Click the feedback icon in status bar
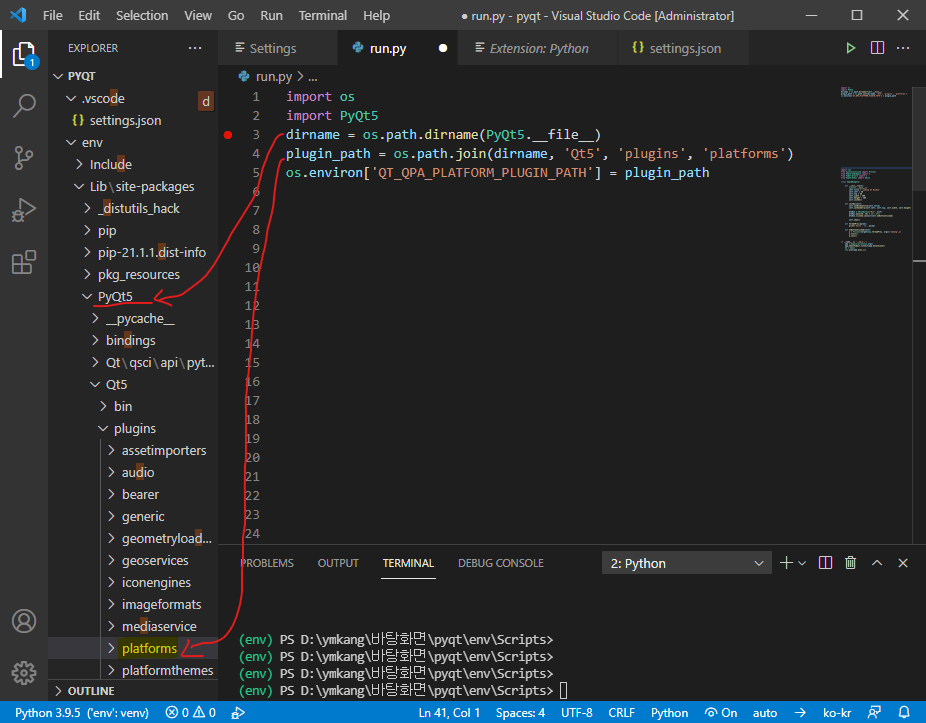The image size is (926, 723). coord(874,712)
